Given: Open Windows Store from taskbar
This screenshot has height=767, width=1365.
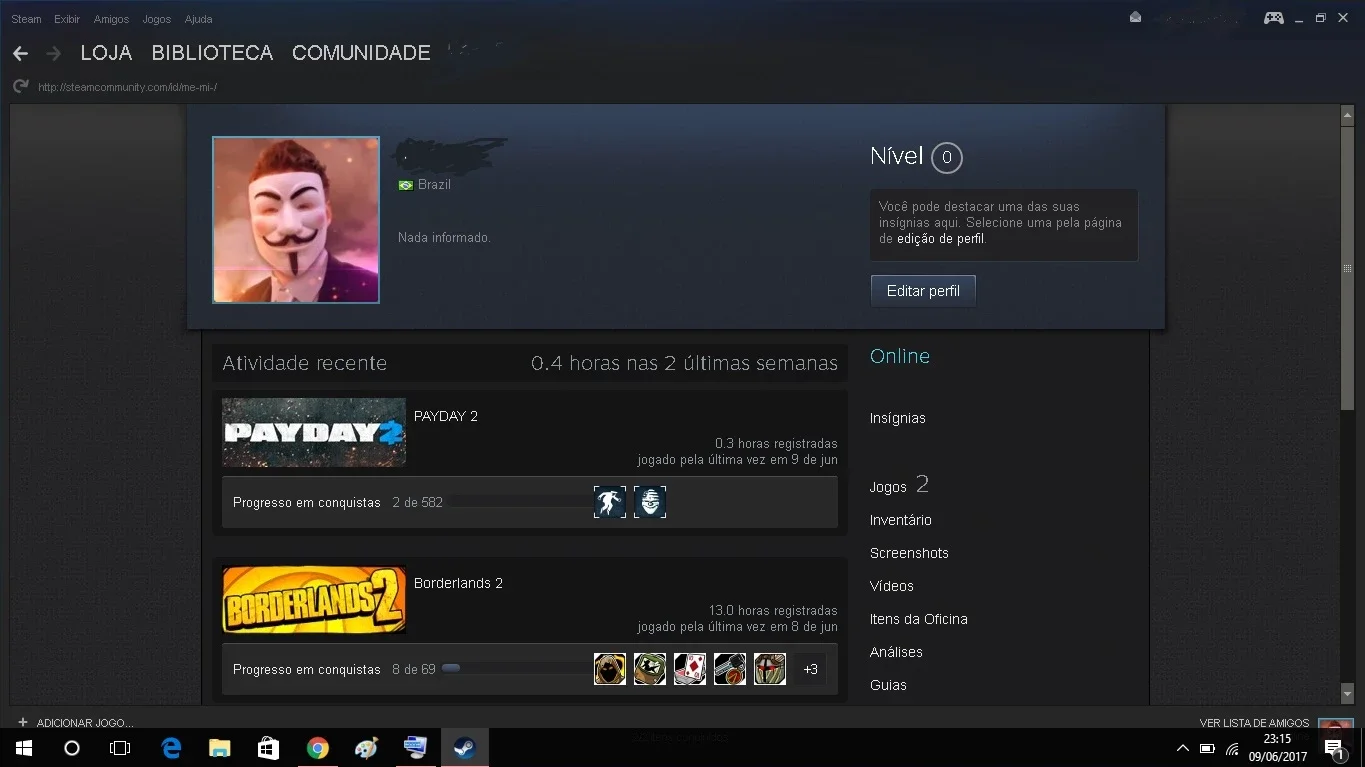Looking at the screenshot, I should pyautogui.click(x=268, y=748).
